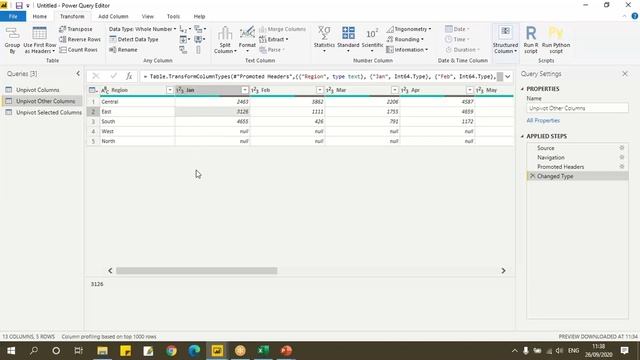Click the gear next to Promoted Headers

pos(622,167)
